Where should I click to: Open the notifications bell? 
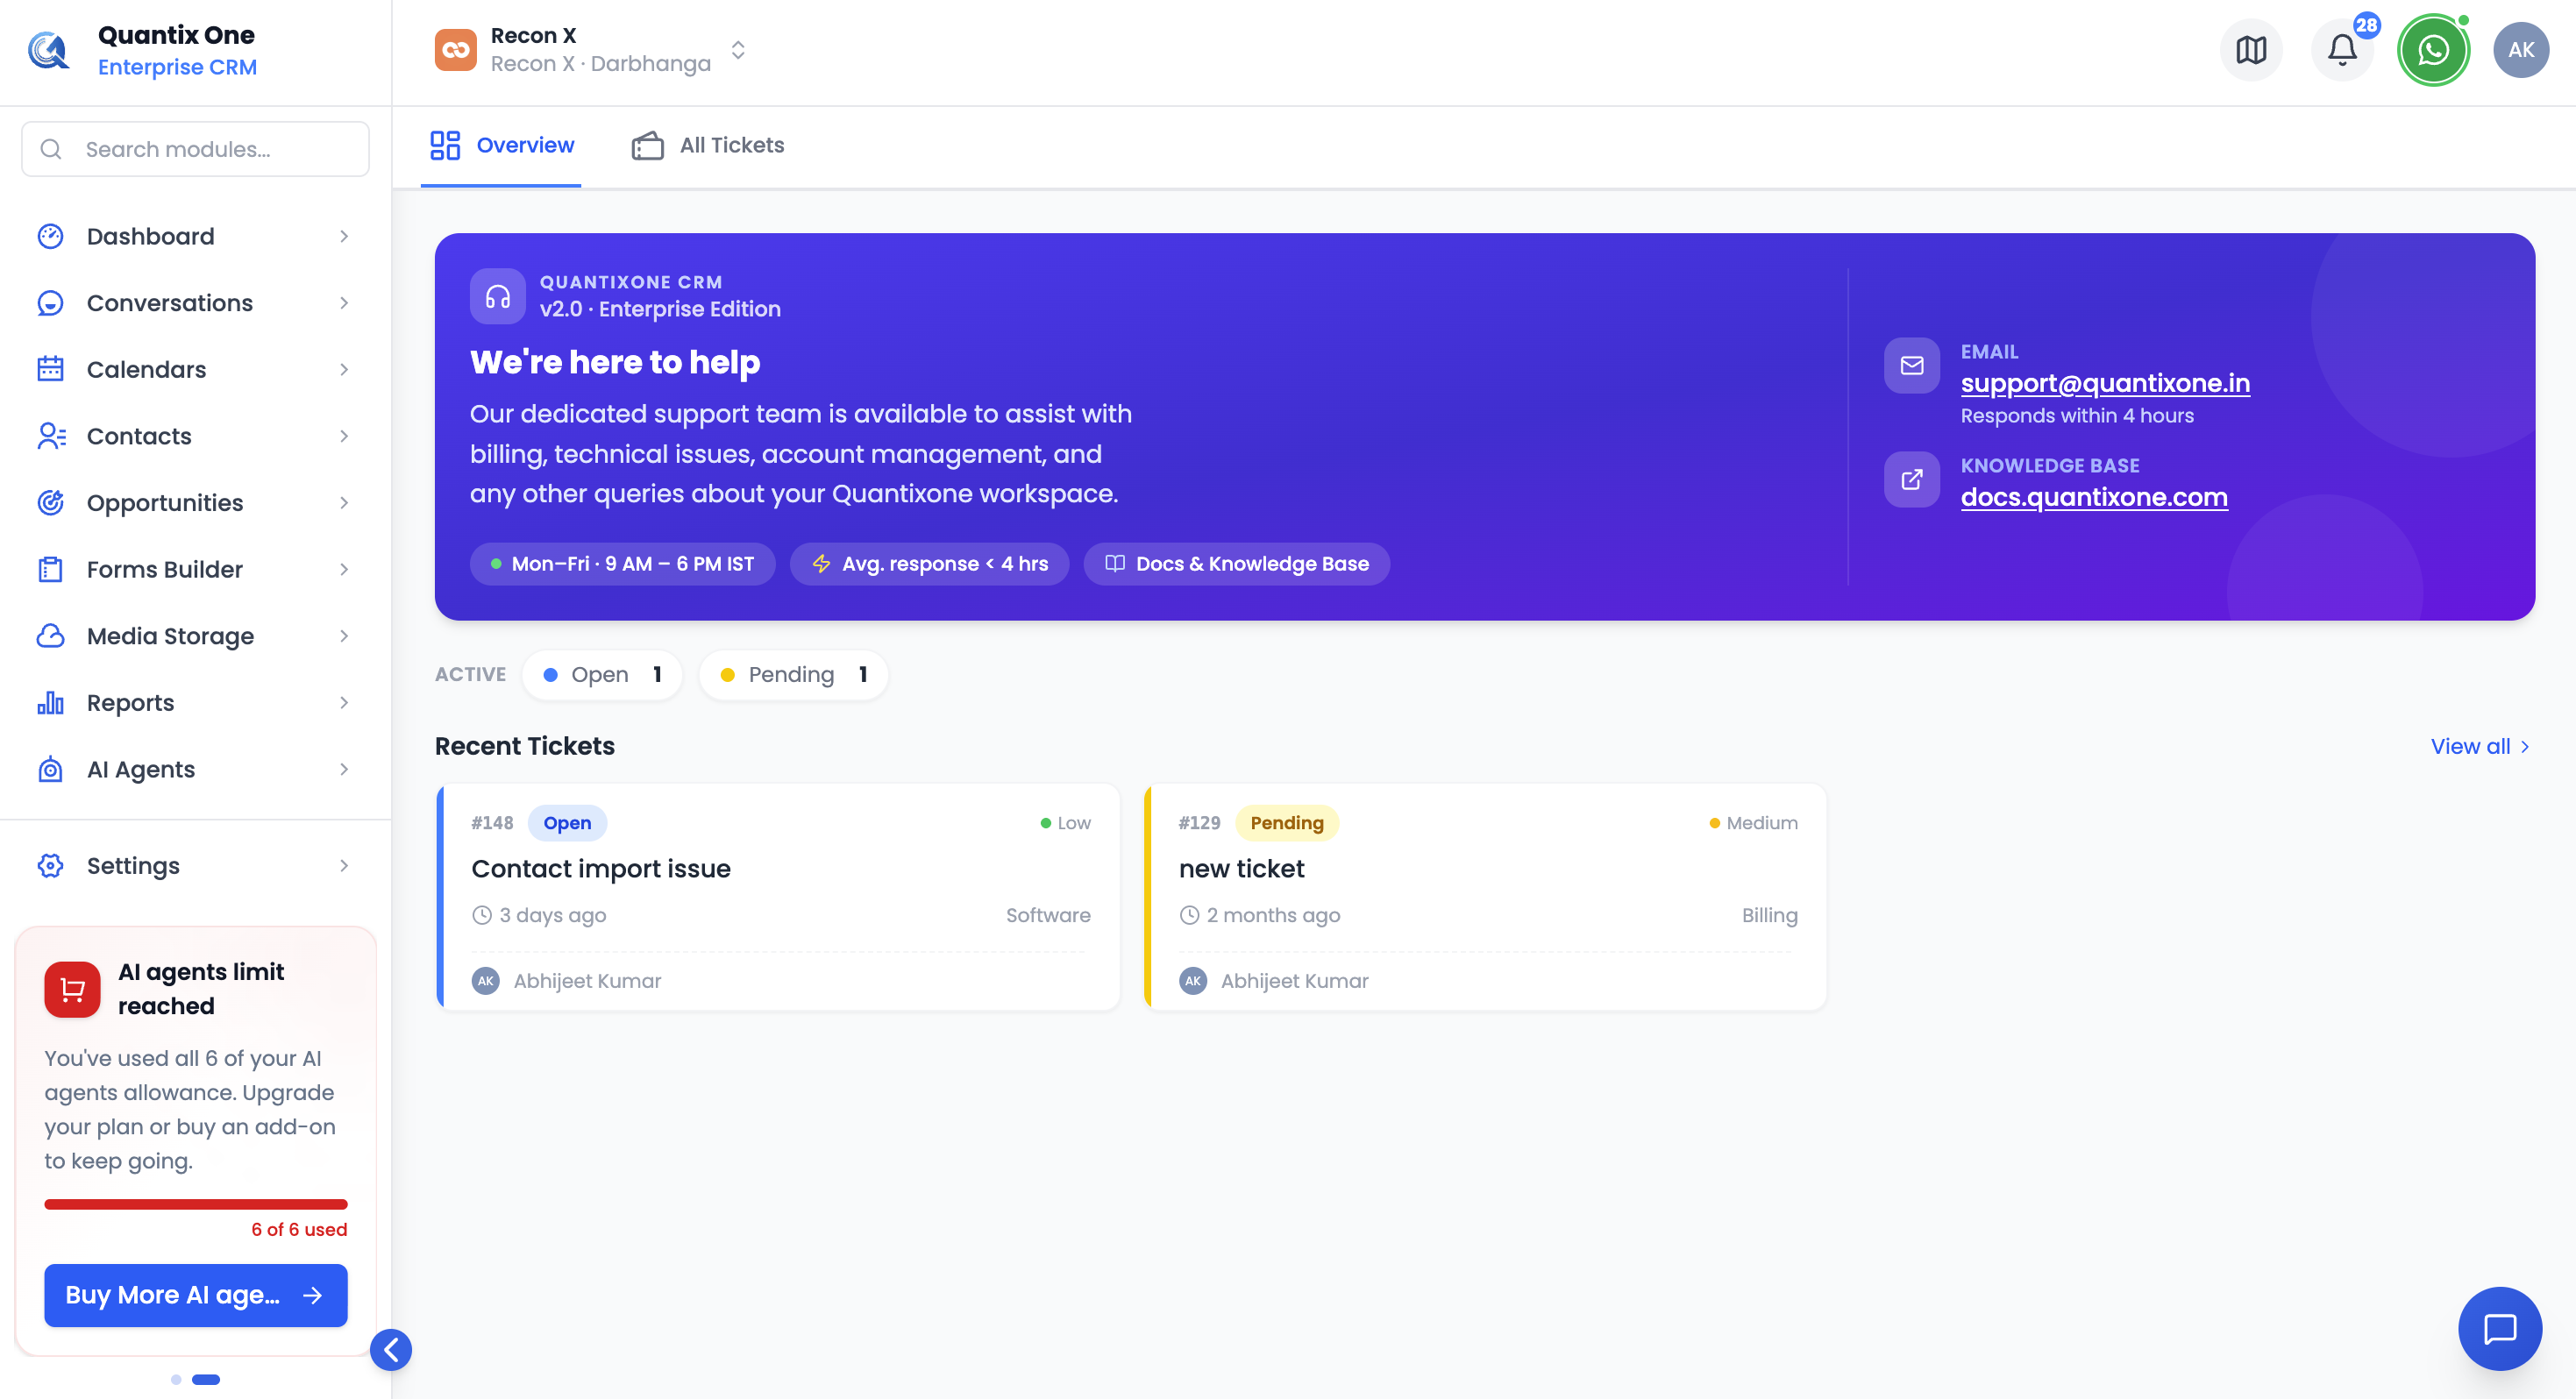pyautogui.click(x=2342, y=50)
